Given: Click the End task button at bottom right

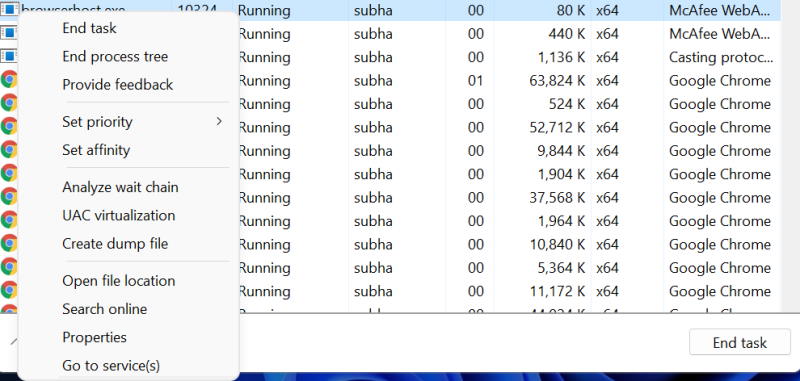Looking at the screenshot, I should (x=739, y=342).
